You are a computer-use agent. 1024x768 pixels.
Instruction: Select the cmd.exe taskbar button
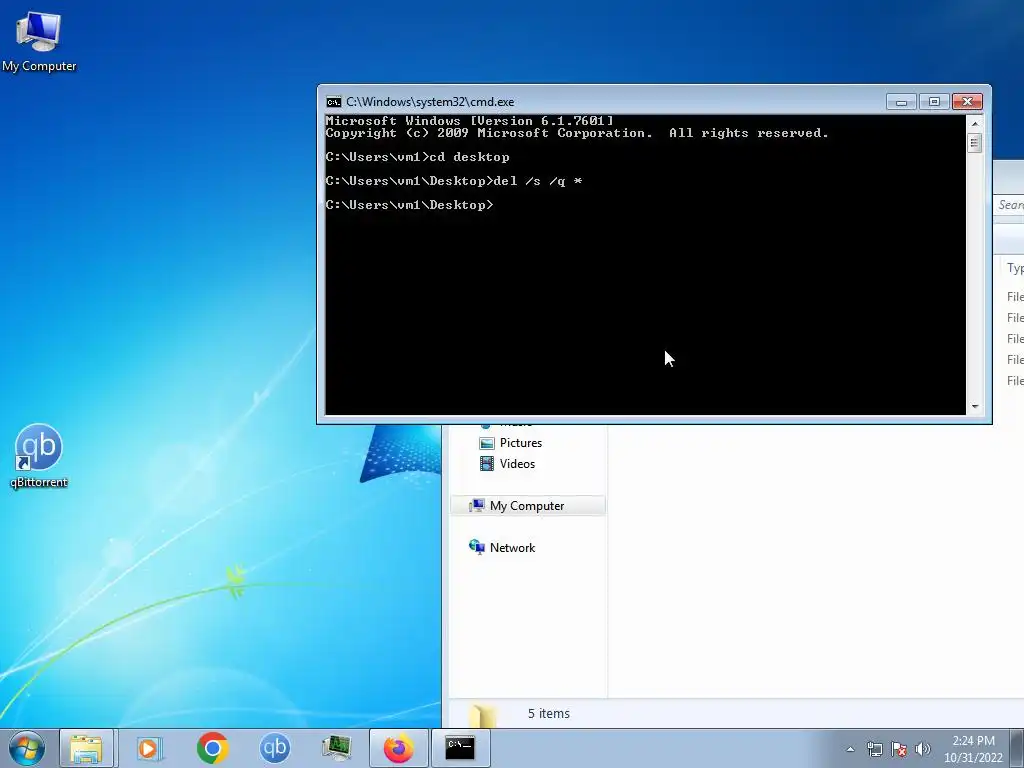coord(460,748)
